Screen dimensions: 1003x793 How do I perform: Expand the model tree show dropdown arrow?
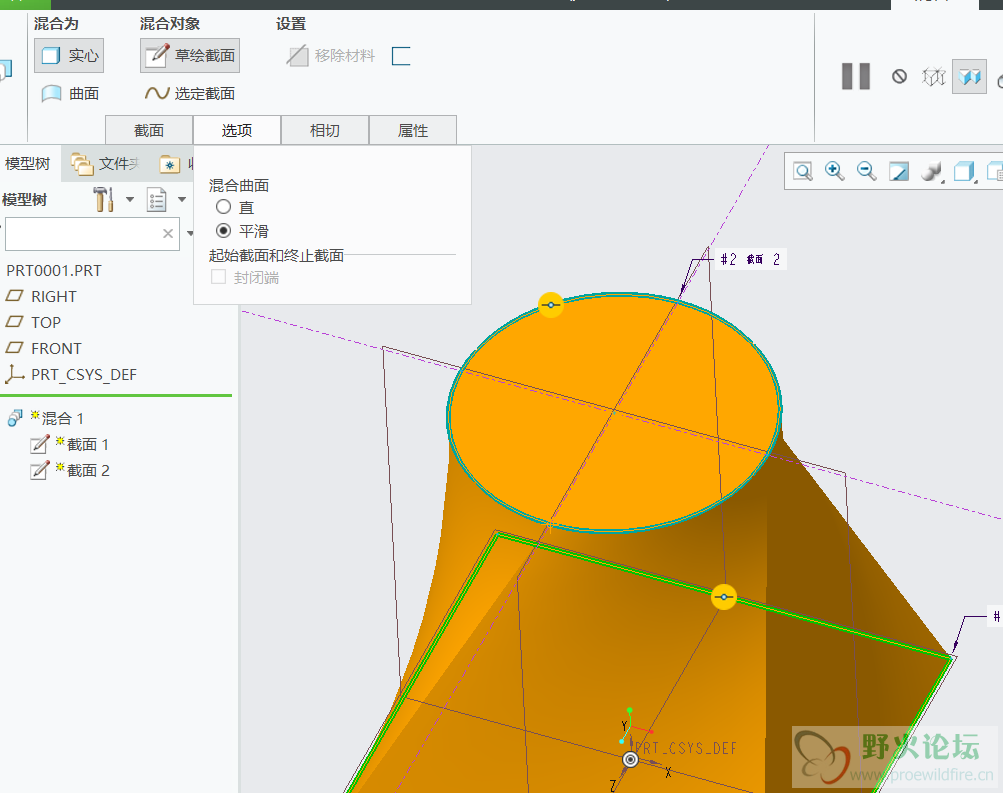(182, 200)
